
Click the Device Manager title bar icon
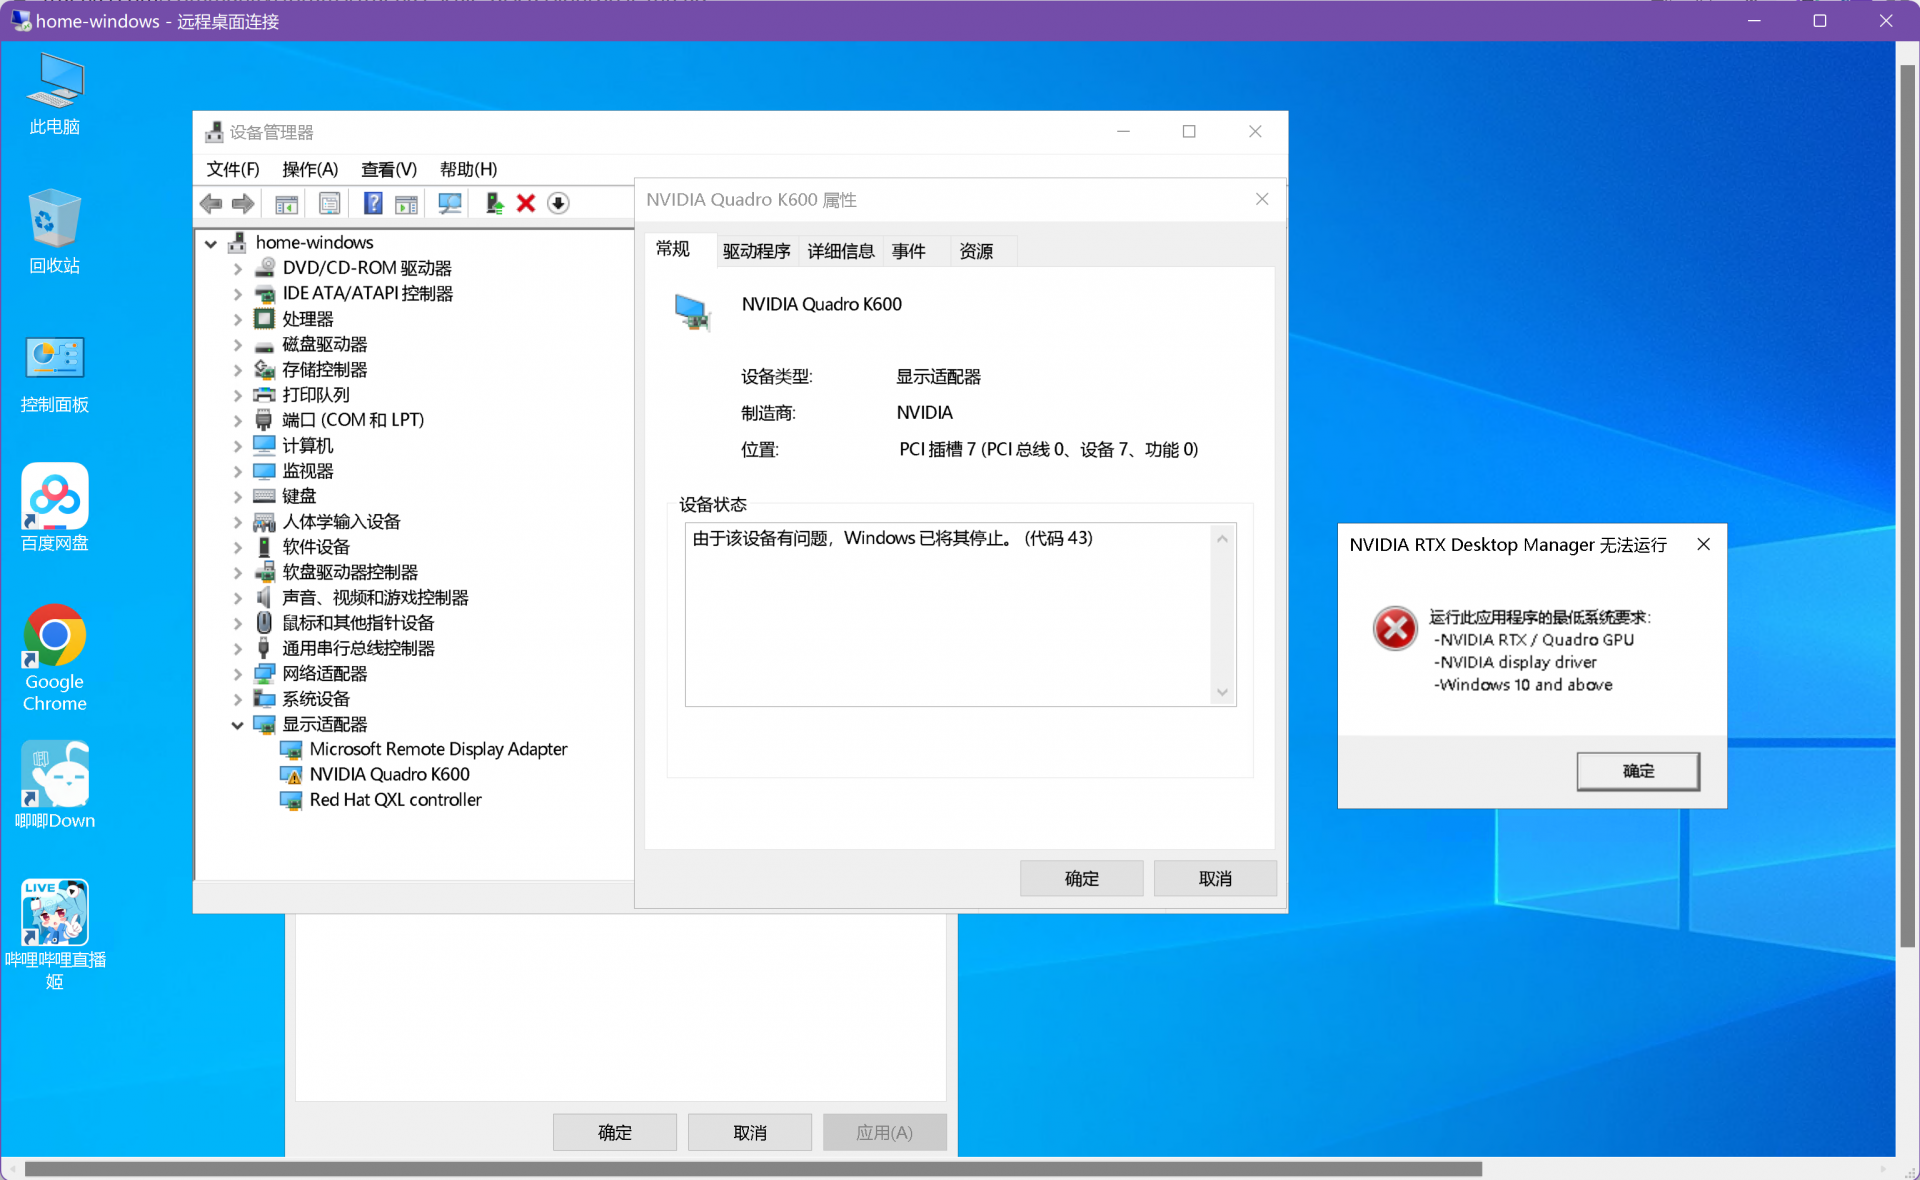pyautogui.click(x=214, y=132)
